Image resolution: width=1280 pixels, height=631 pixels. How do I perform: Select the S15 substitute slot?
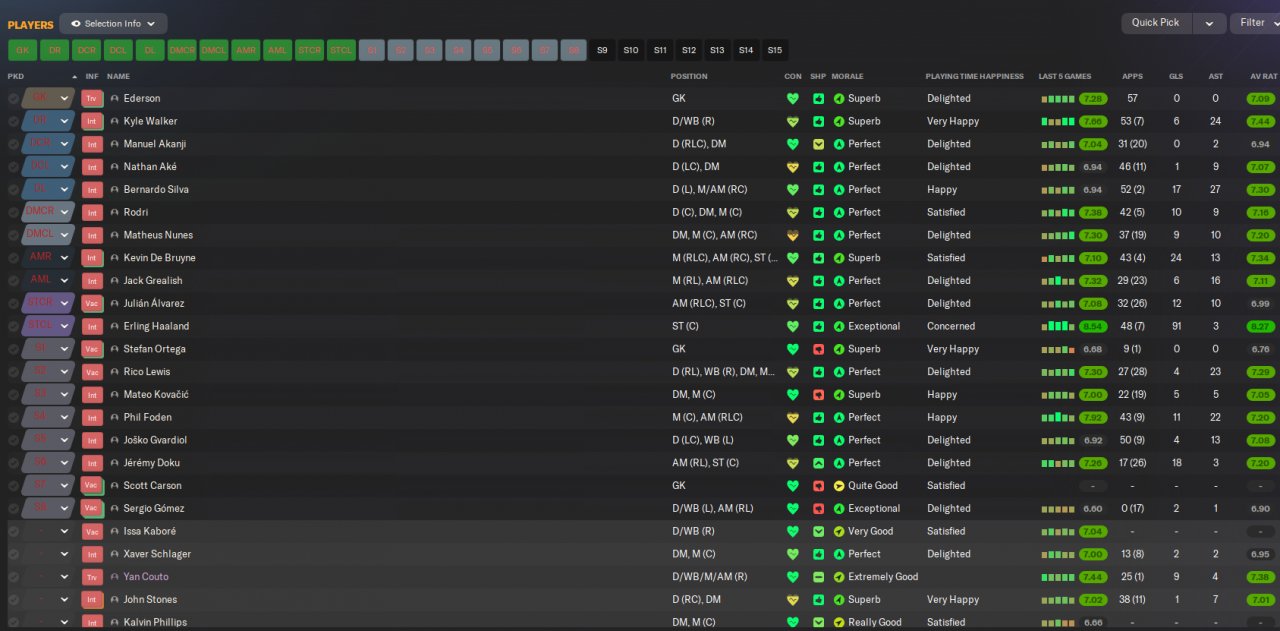[x=775, y=50]
